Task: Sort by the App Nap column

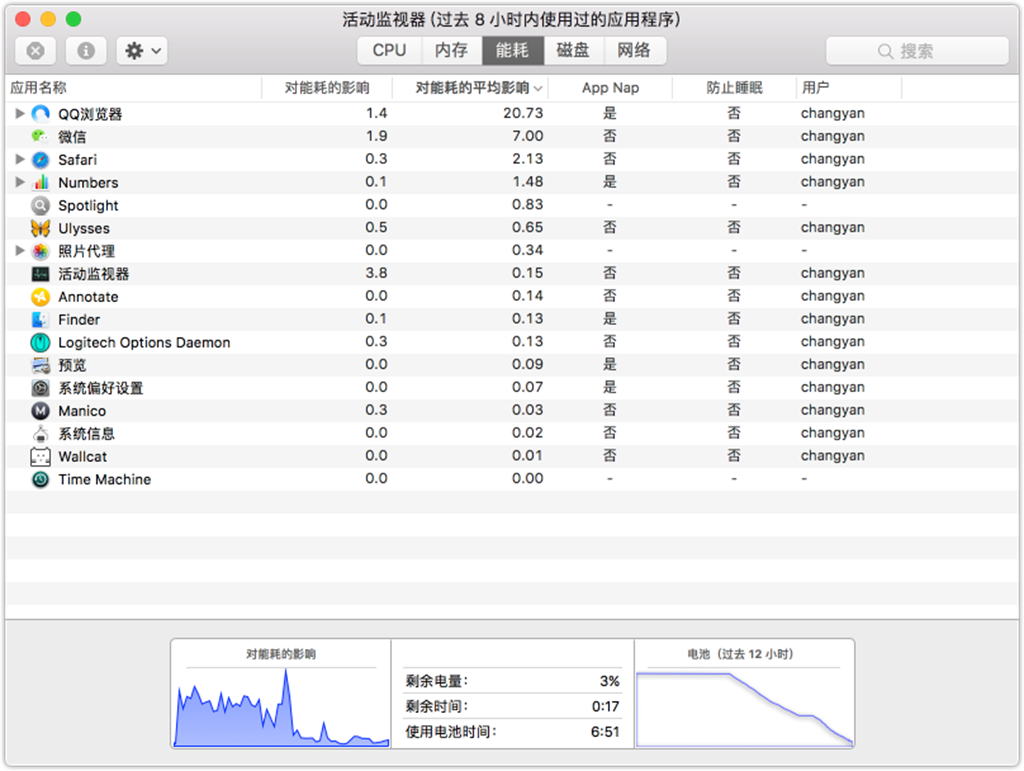Action: (x=609, y=88)
